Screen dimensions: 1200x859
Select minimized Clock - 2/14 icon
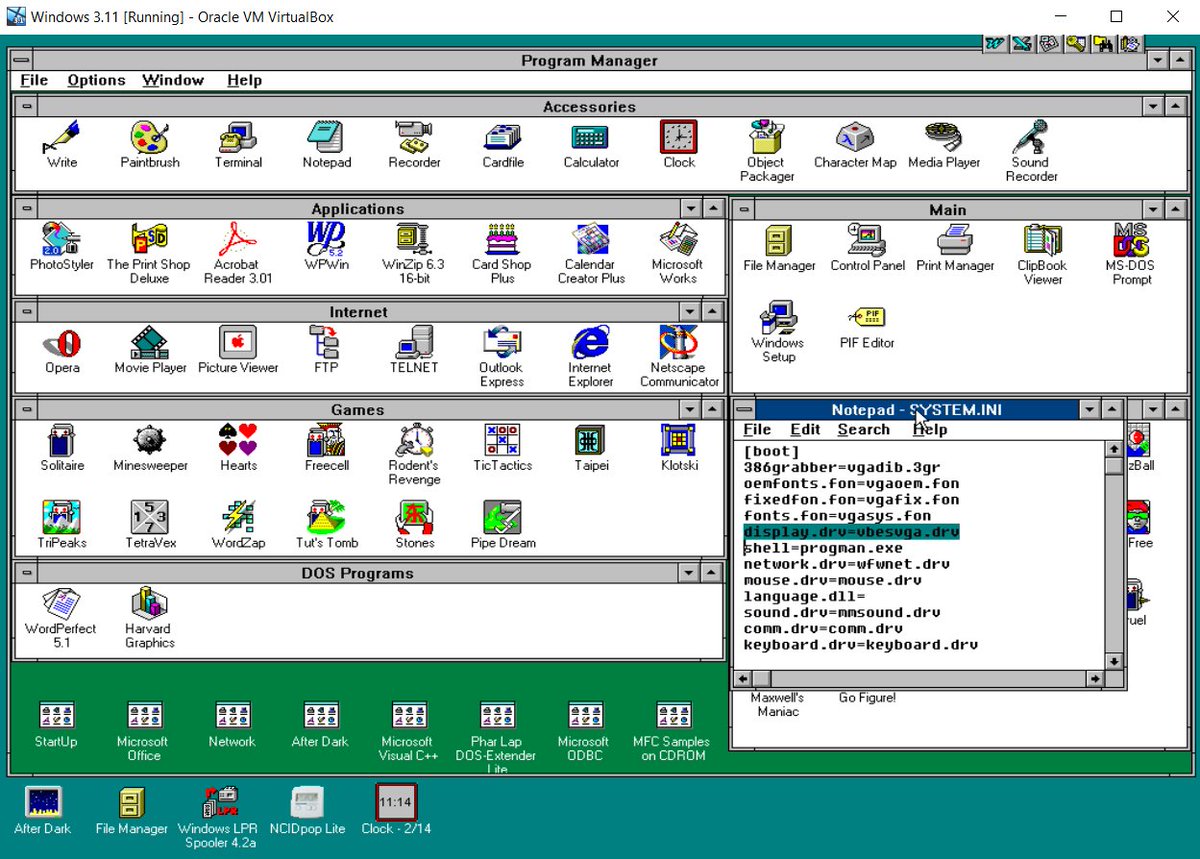tap(395, 810)
